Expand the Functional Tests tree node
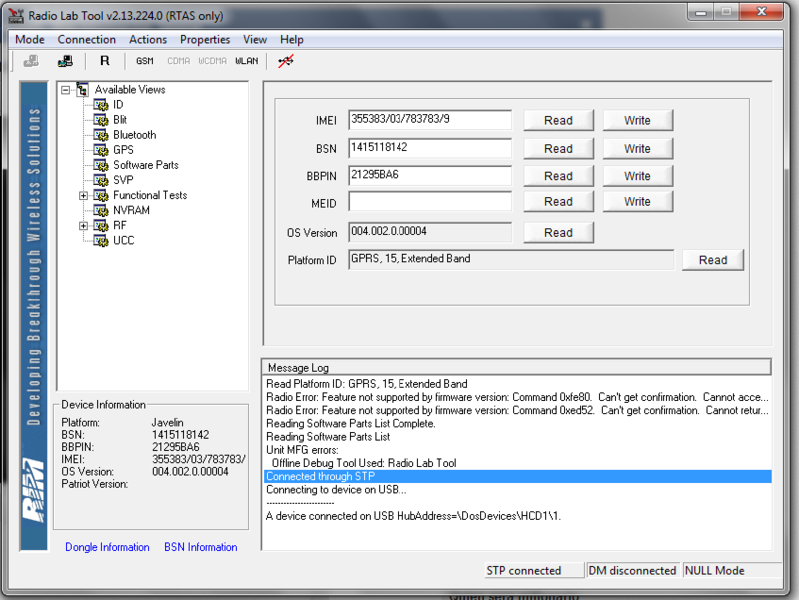799x600 pixels. coord(84,196)
